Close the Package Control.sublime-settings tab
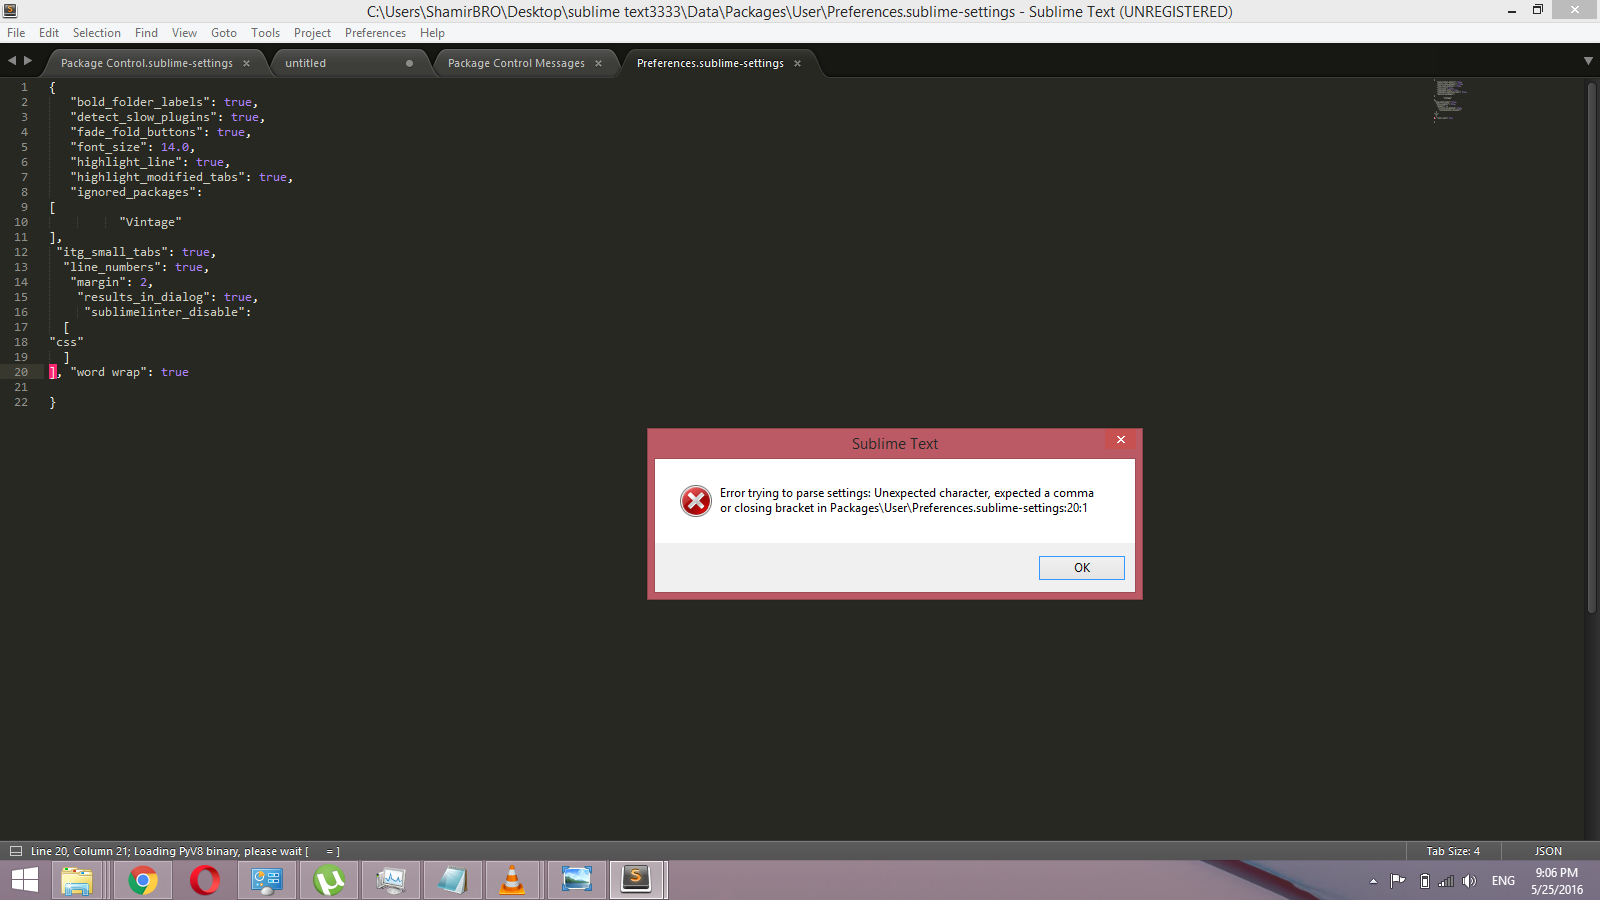 pyautogui.click(x=246, y=63)
